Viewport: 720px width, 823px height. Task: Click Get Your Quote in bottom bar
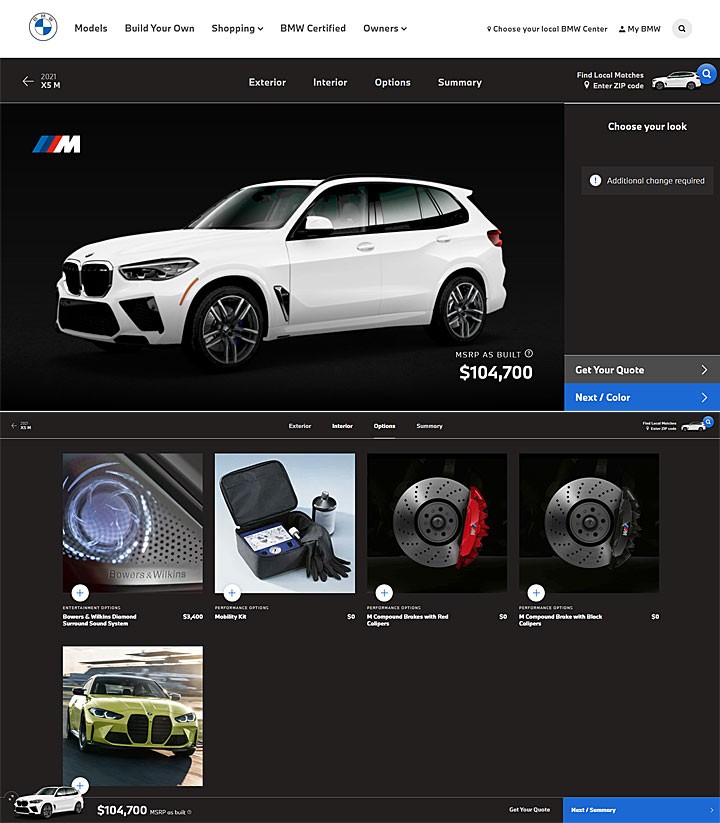coord(530,809)
